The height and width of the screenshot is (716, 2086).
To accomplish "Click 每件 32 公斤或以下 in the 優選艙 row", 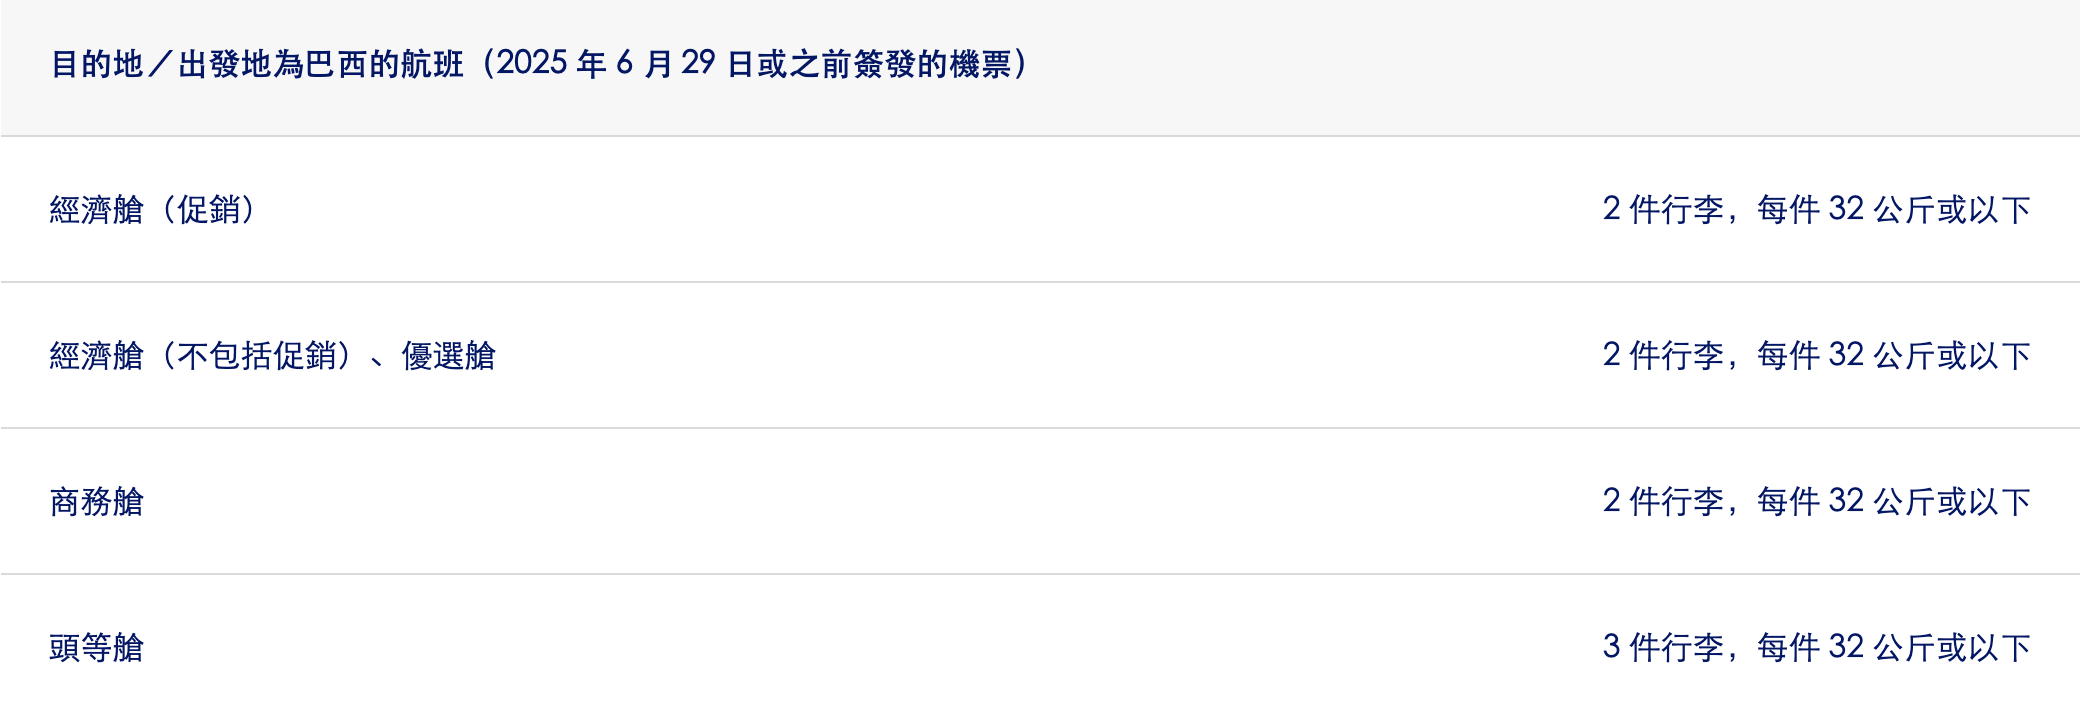I will tap(1894, 356).
